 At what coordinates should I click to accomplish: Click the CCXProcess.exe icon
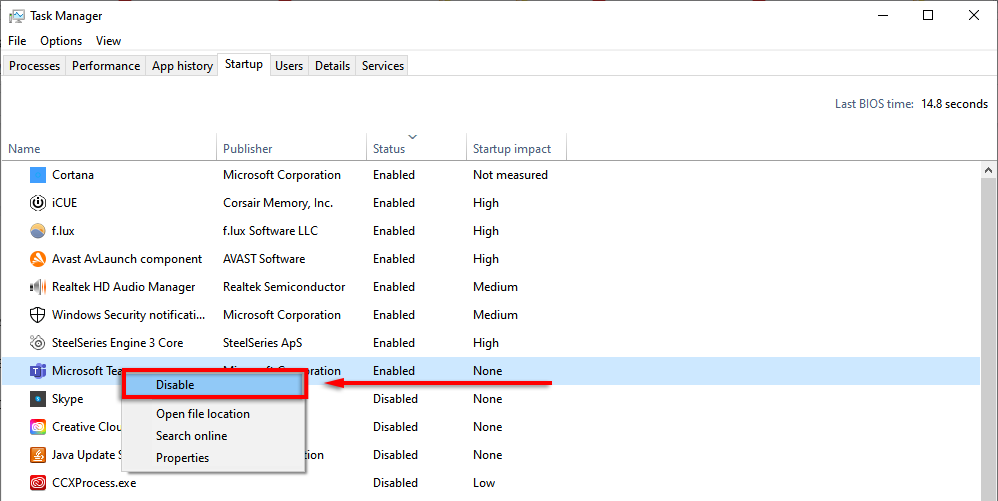[38, 483]
